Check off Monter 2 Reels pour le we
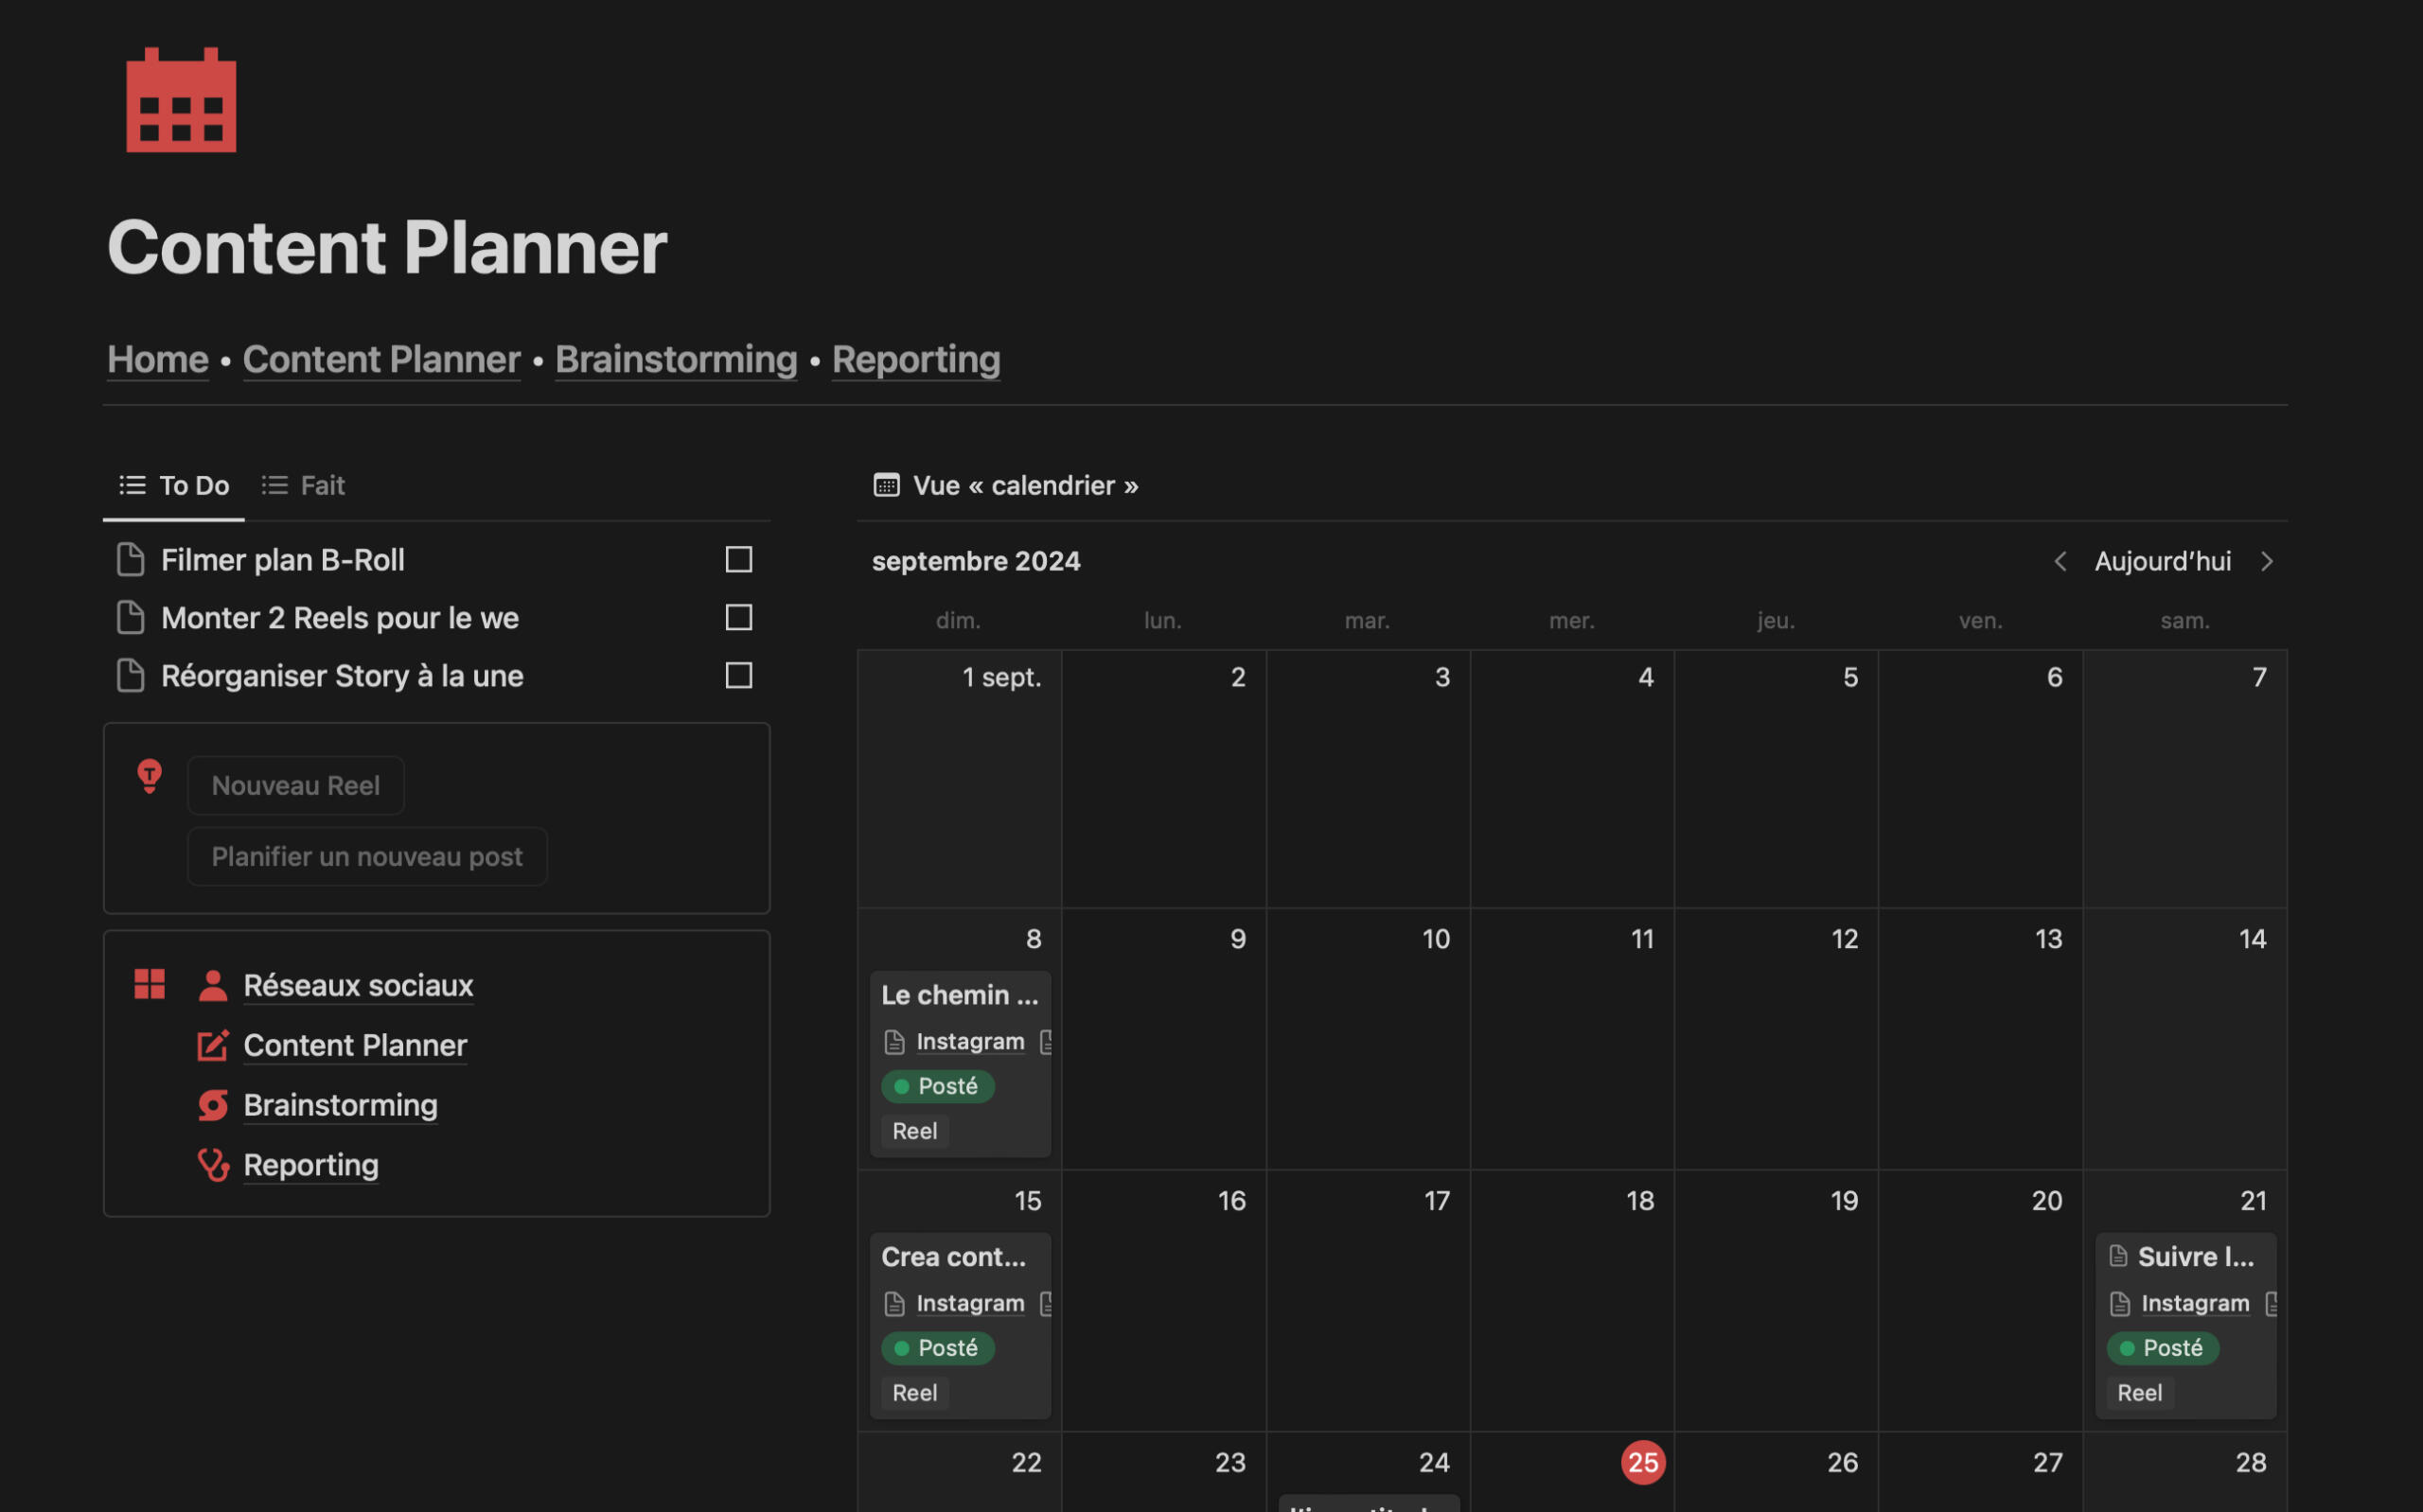The height and width of the screenshot is (1512, 2423). 738,618
